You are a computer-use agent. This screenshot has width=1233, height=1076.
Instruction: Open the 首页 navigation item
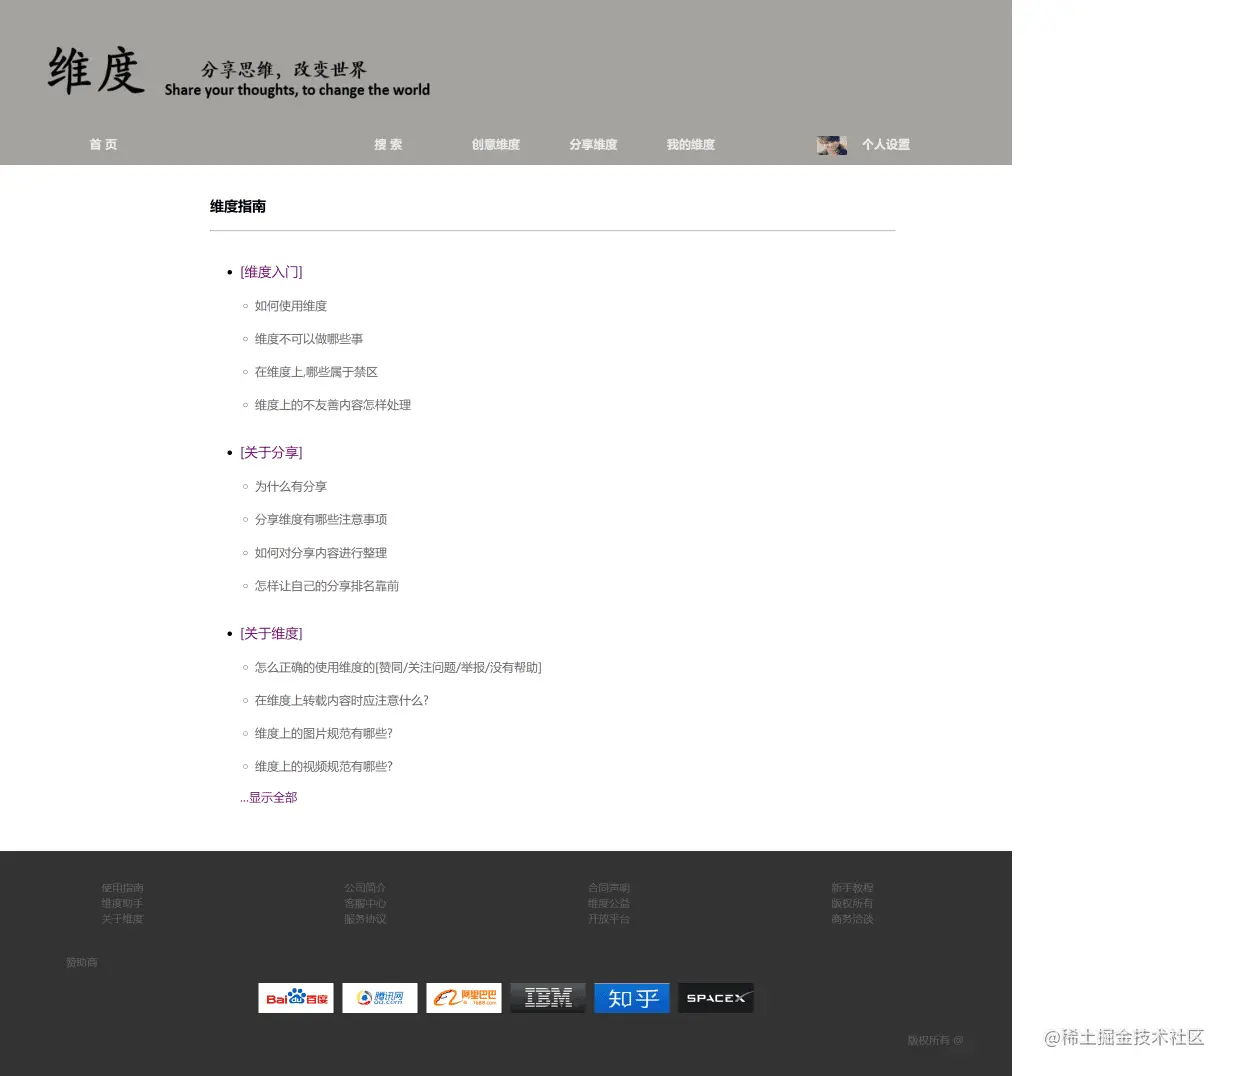pyautogui.click(x=102, y=144)
